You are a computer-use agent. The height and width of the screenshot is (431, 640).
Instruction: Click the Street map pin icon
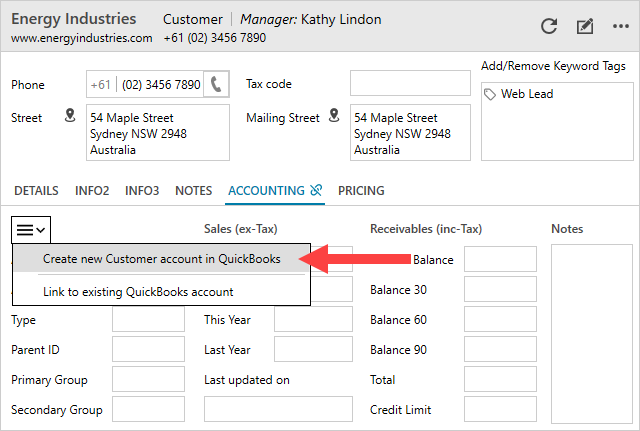70,117
